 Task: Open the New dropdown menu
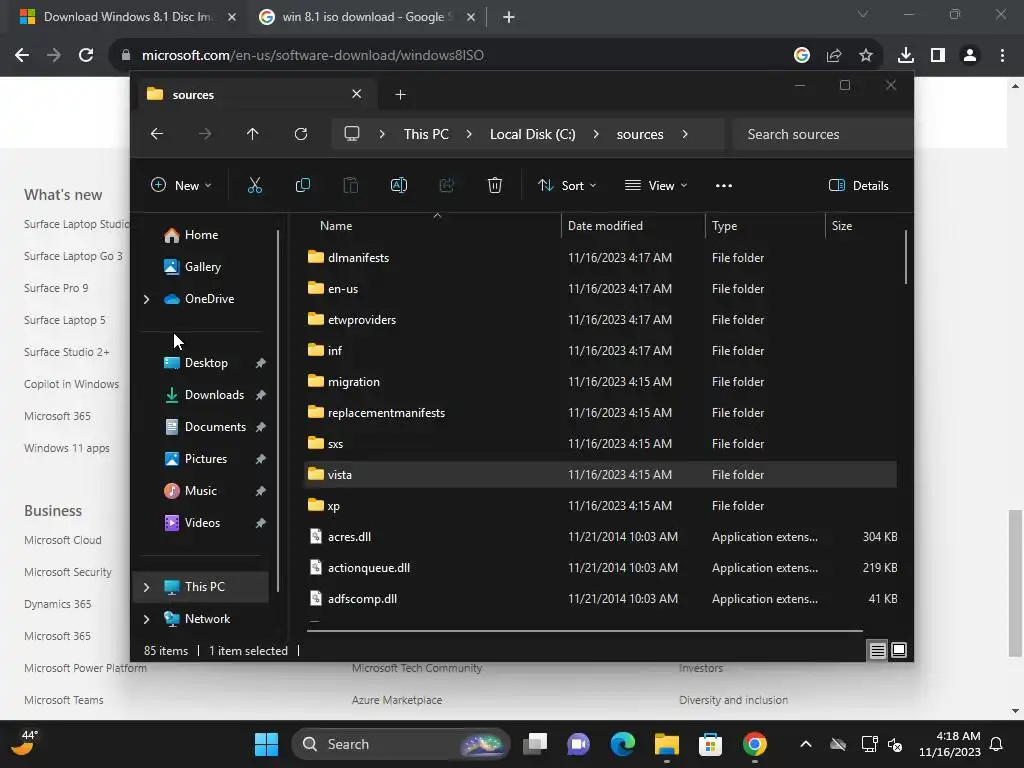(182, 185)
